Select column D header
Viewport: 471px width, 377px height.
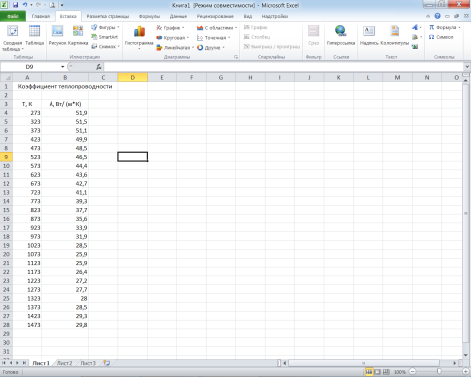[133, 77]
